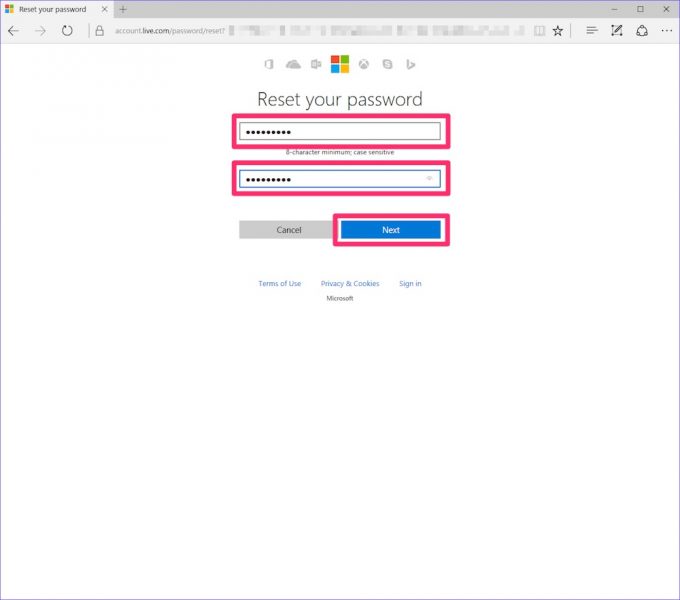
Task: Reveal the password with the eye icon
Action: [429, 179]
